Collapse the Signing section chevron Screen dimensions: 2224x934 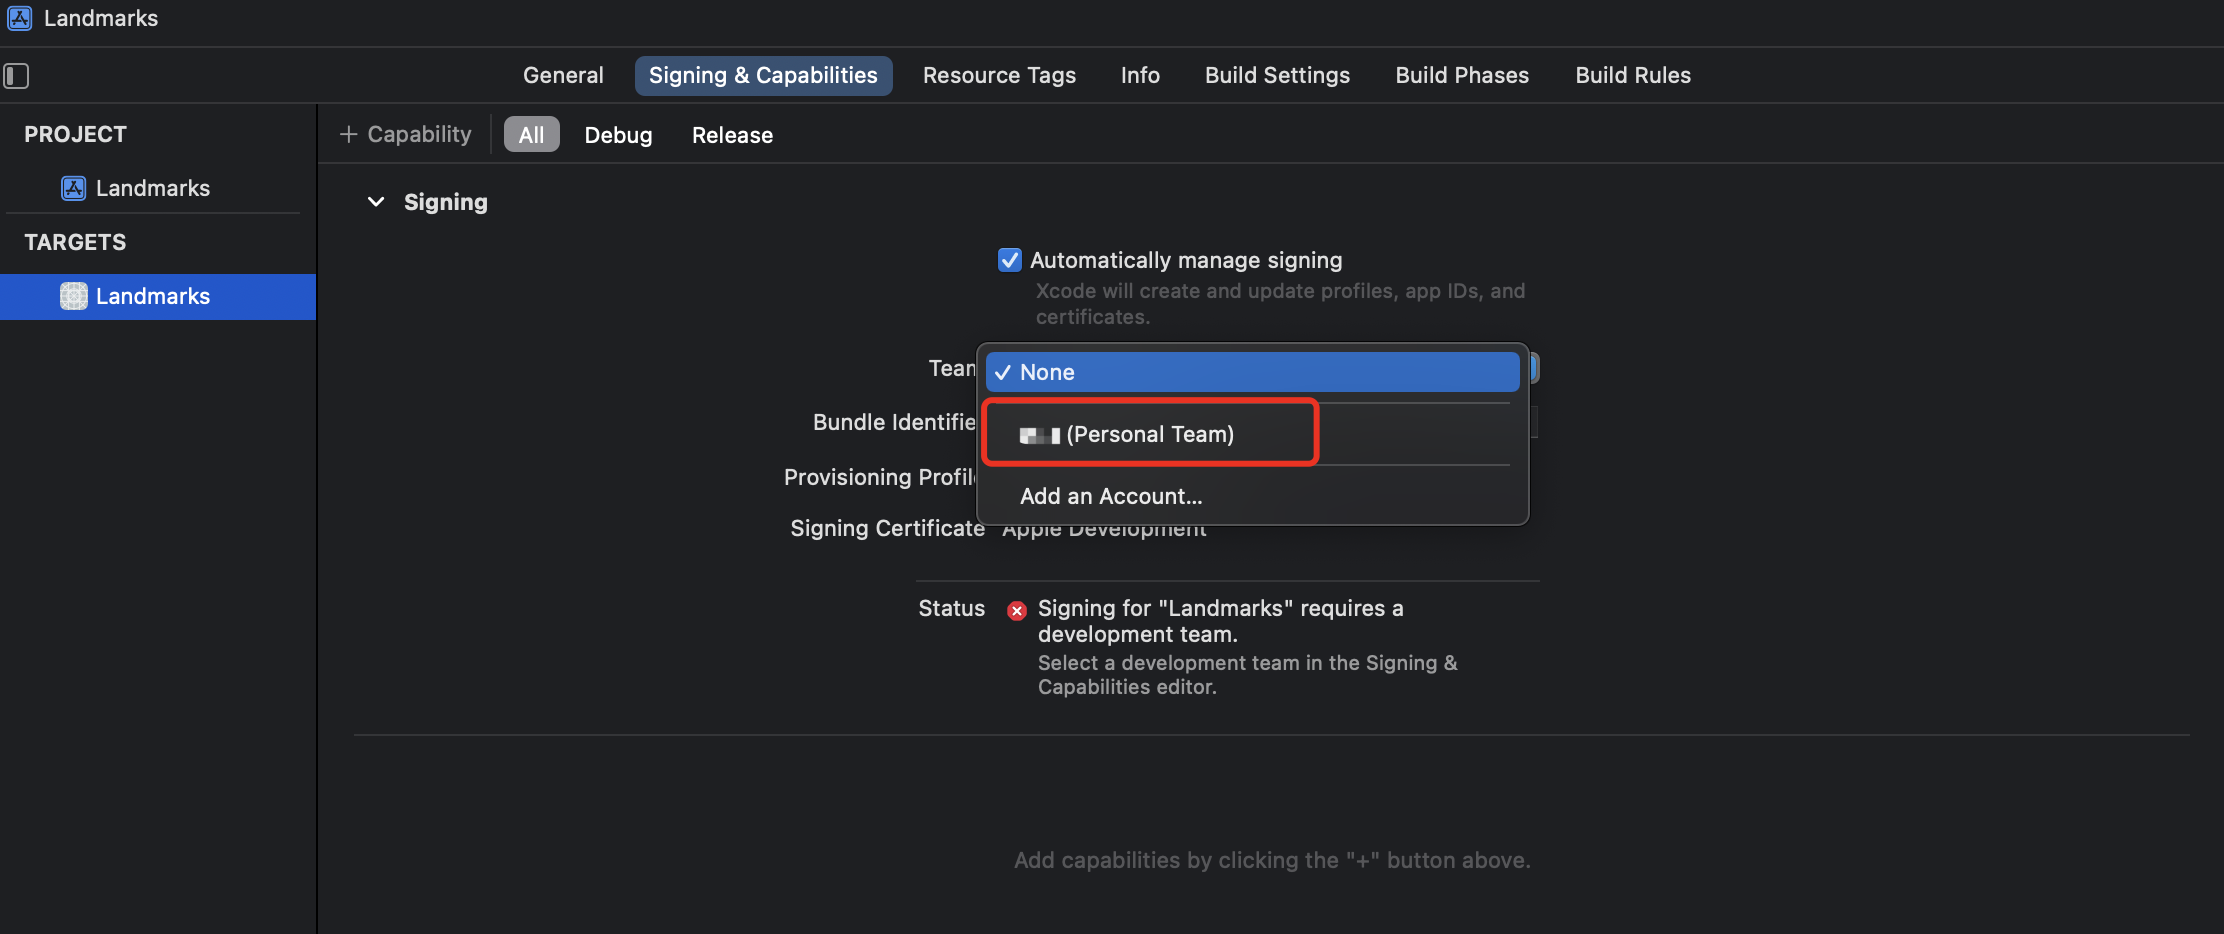[x=376, y=202]
